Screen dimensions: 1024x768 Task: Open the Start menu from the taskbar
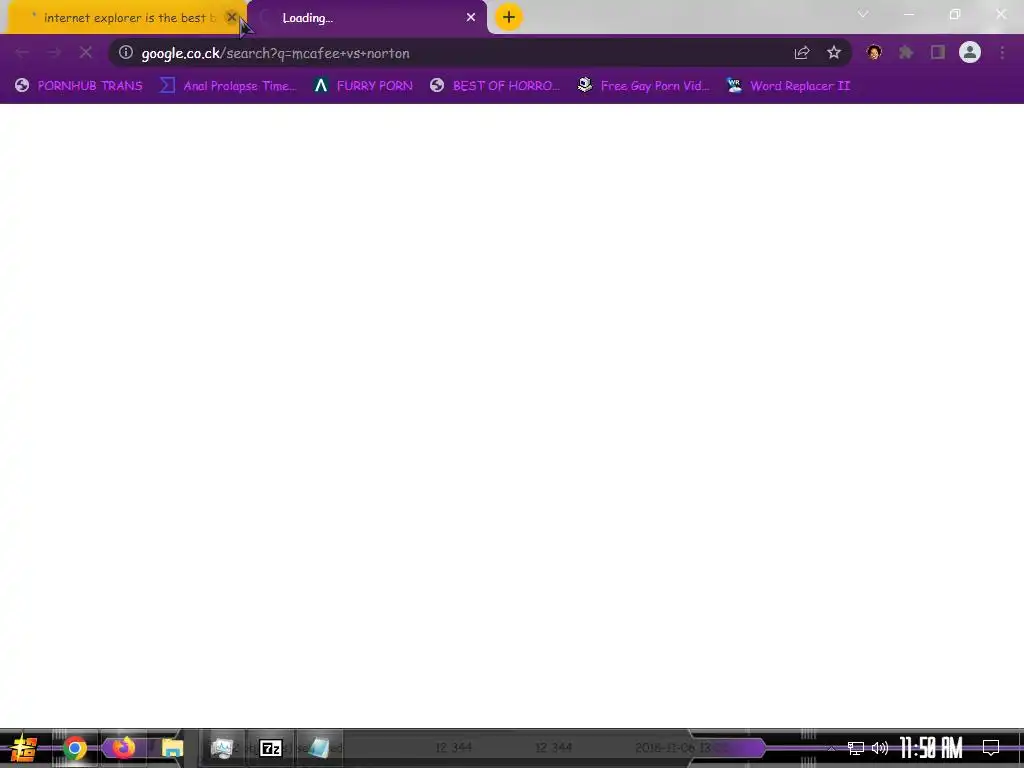point(24,748)
